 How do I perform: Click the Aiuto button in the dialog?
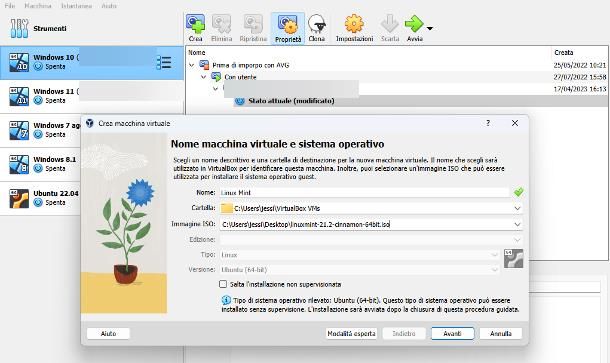click(x=108, y=333)
